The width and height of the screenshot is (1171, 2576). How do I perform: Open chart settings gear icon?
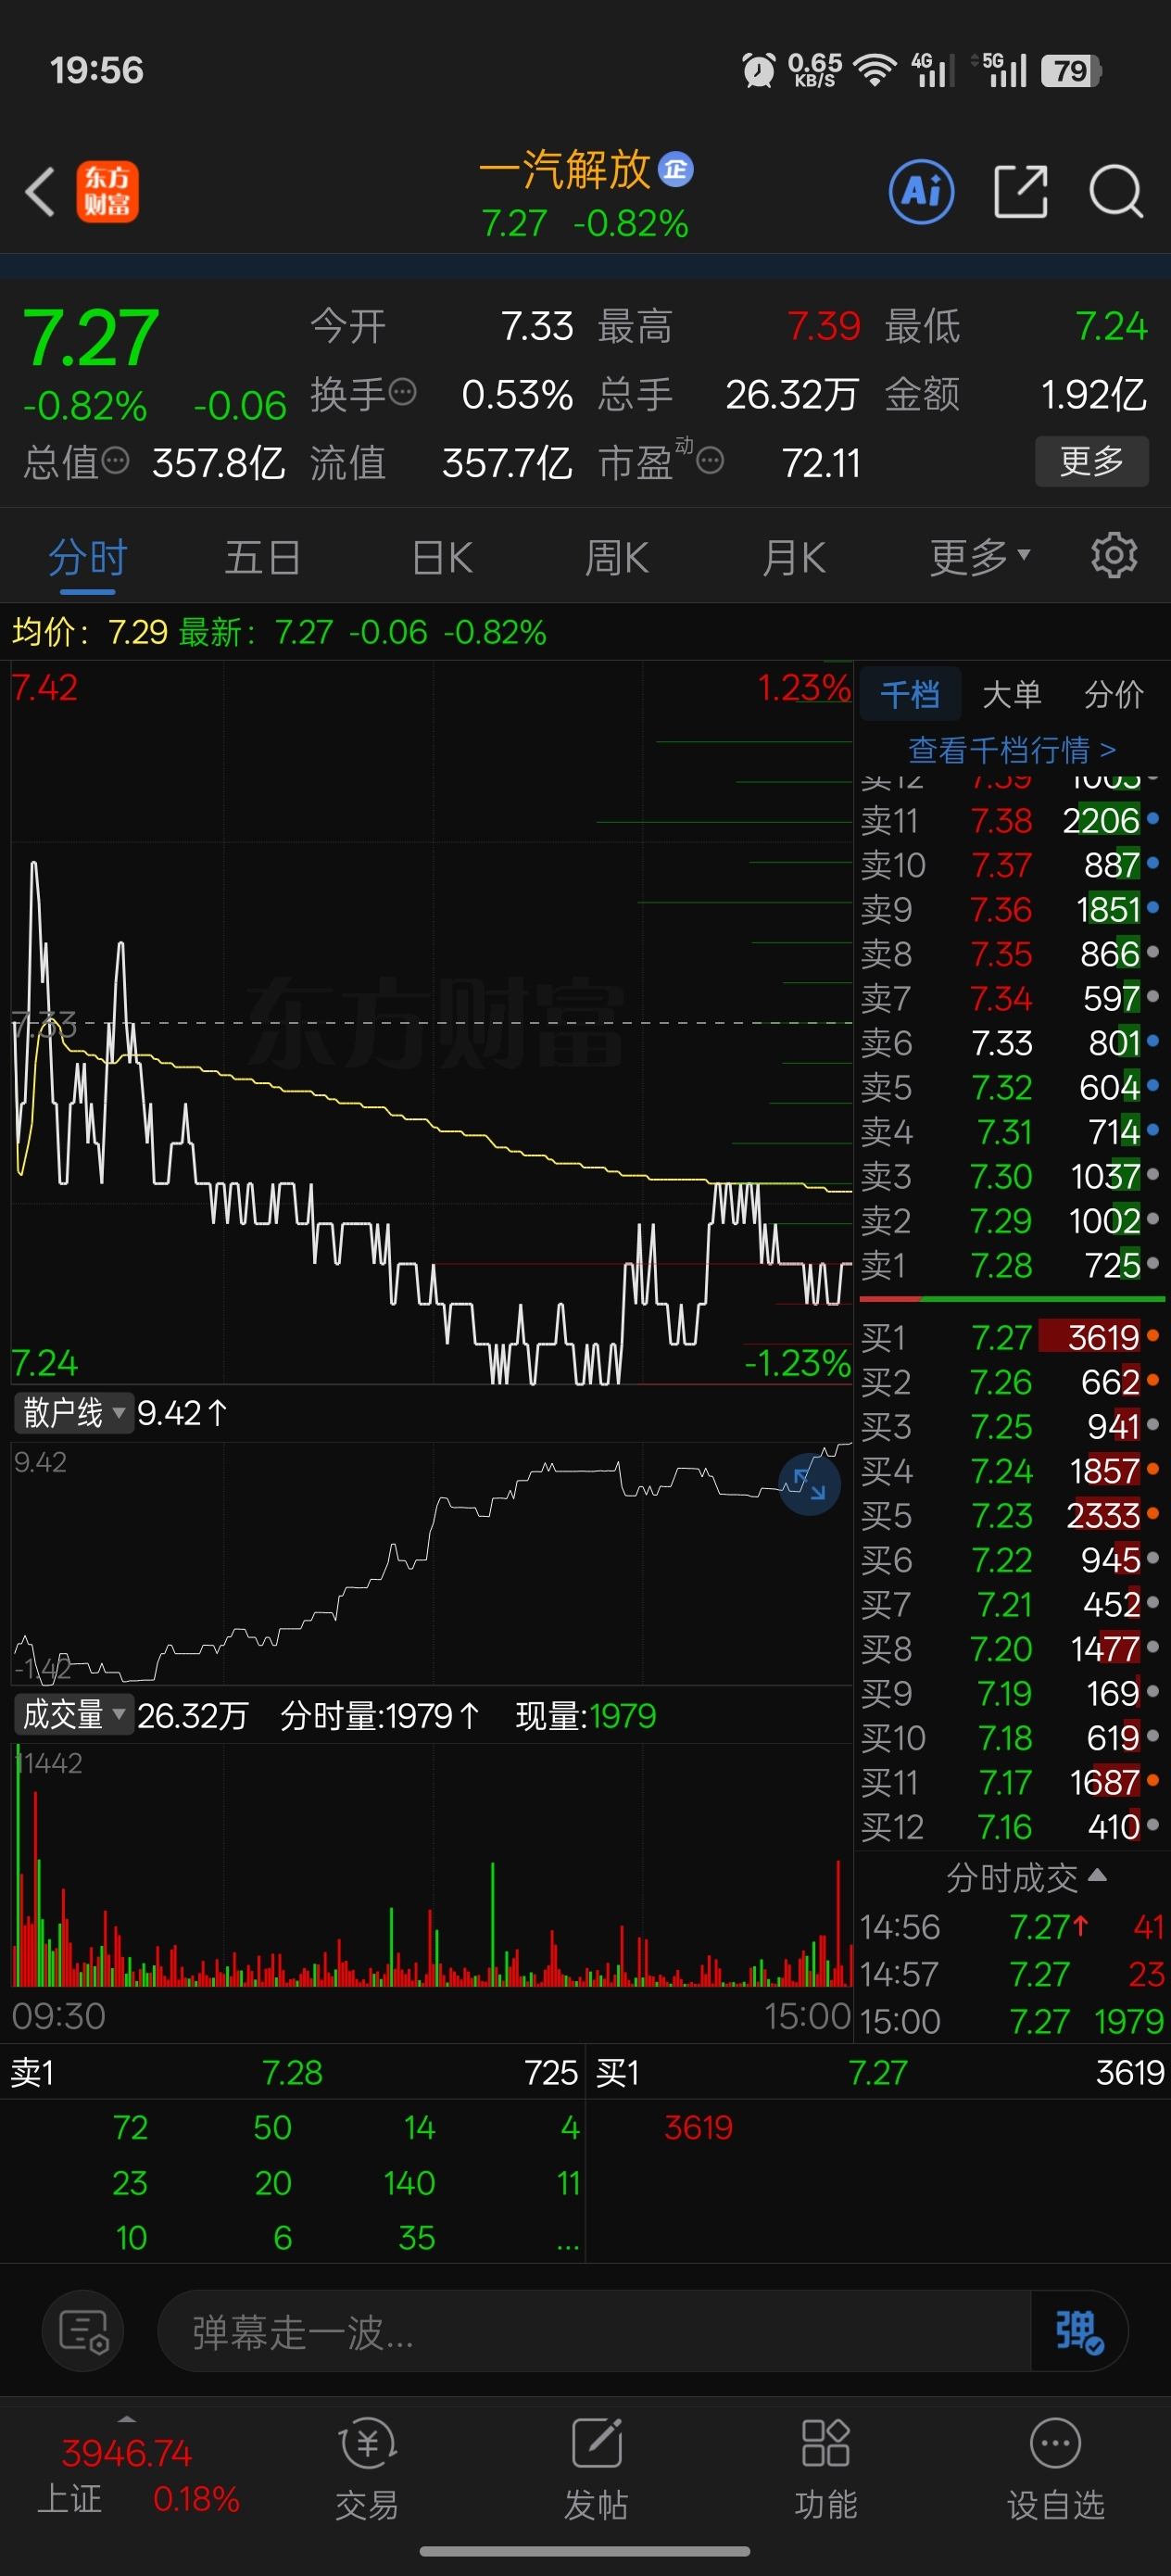[x=1114, y=555]
